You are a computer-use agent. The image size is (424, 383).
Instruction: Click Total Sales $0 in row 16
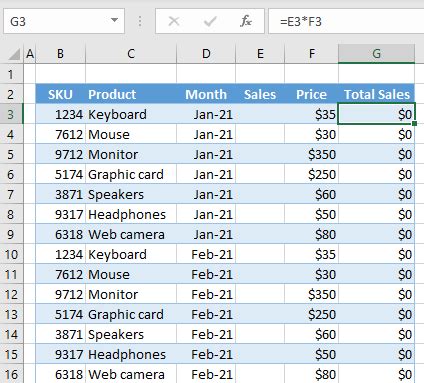coord(376,374)
